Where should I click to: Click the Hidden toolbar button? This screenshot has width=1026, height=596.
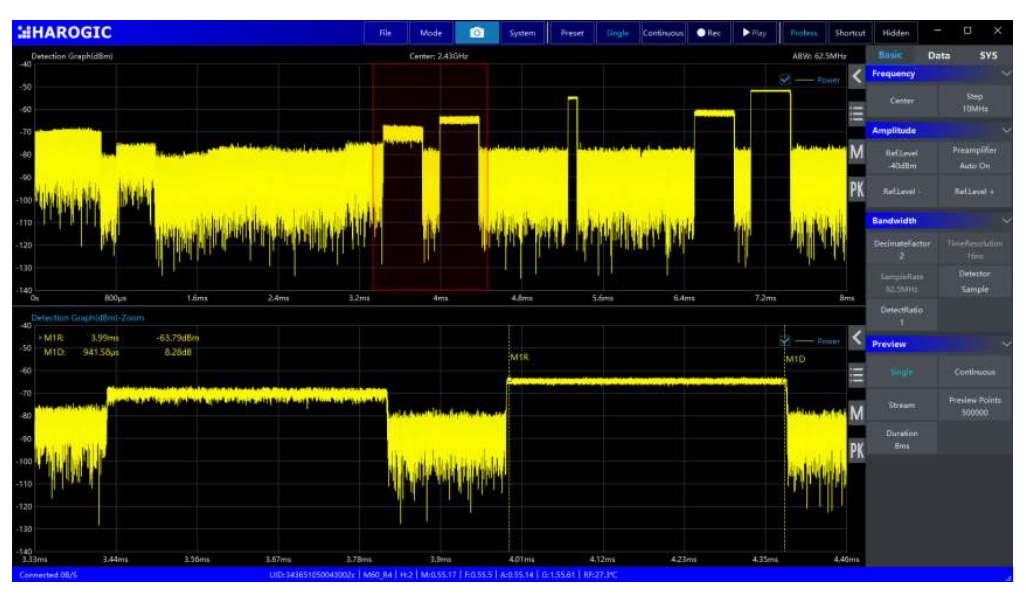pyautogui.click(x=895, y=33)
